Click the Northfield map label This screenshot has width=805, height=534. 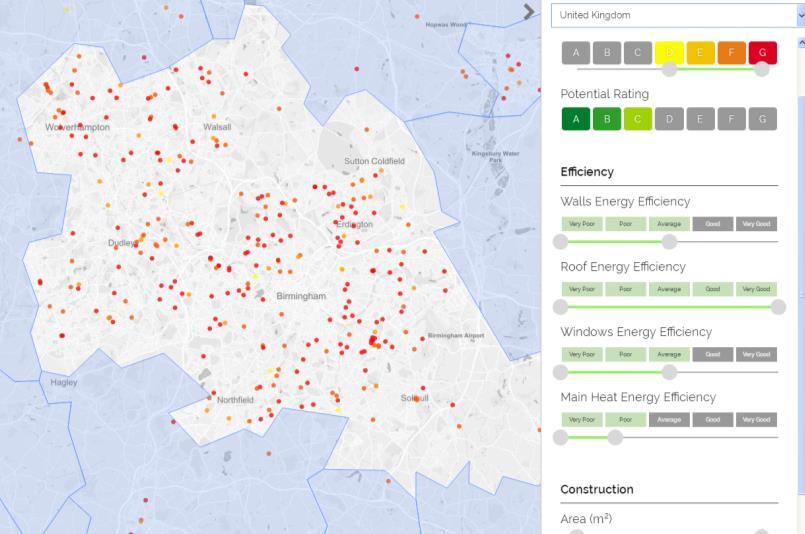coord(235,400)
